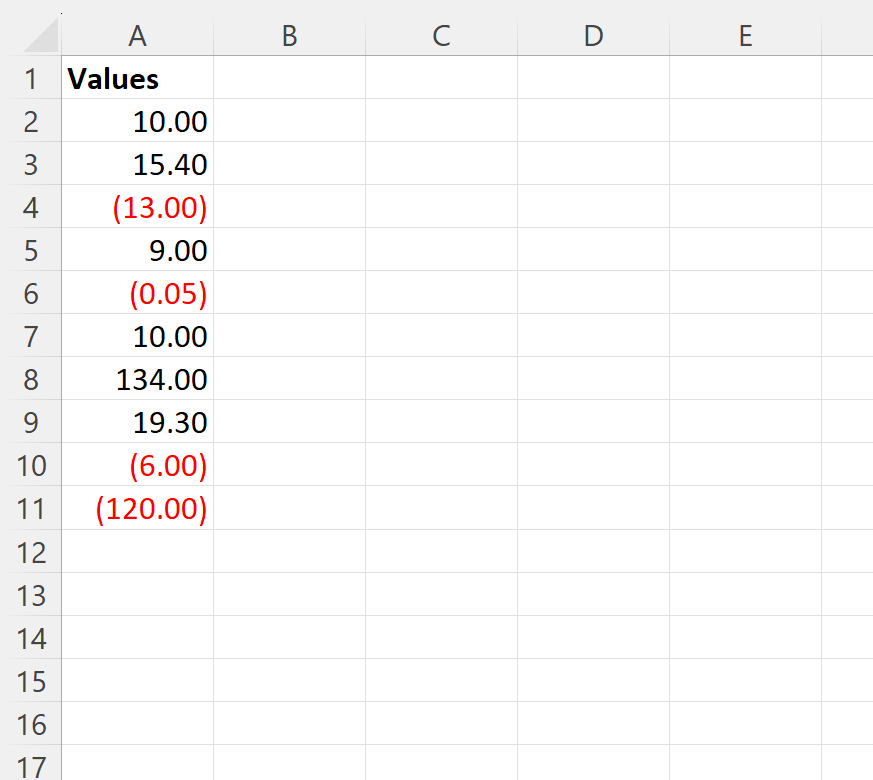Select row 4 header
This screenshot has width=873, height=780.
tap(31, 206)
